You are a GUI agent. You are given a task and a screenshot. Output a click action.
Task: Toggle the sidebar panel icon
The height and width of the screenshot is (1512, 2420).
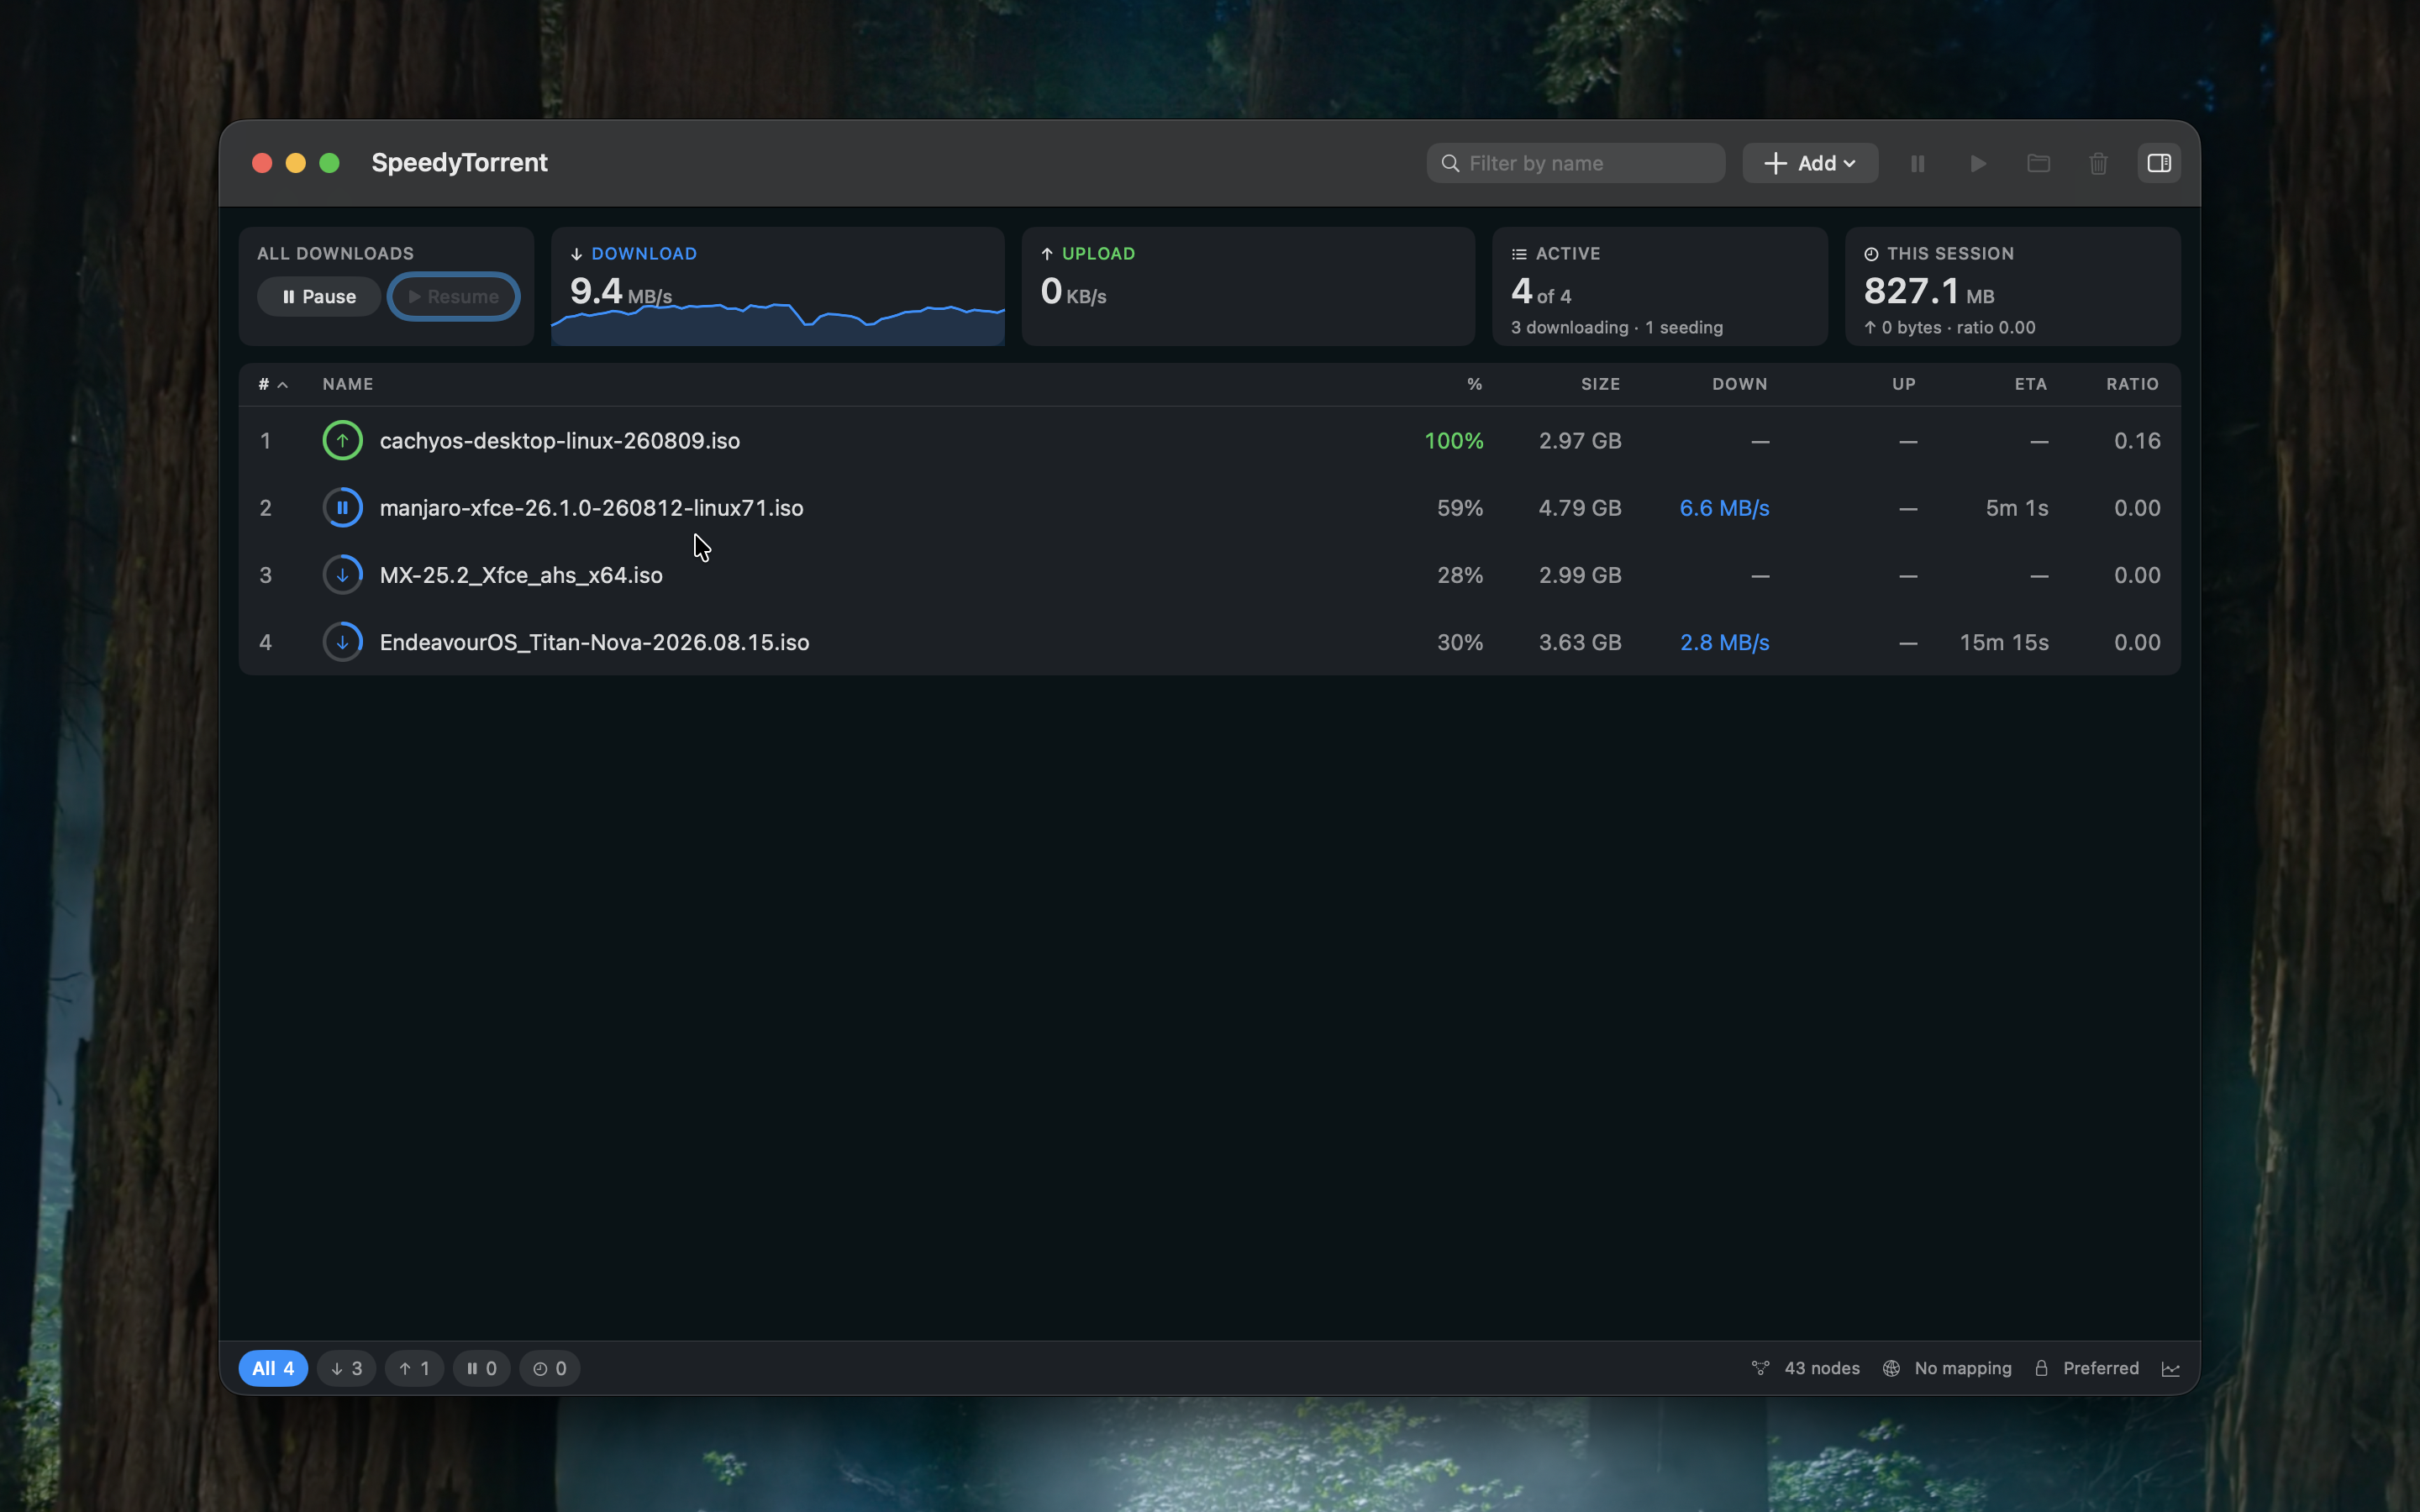tap(2159, 163)
